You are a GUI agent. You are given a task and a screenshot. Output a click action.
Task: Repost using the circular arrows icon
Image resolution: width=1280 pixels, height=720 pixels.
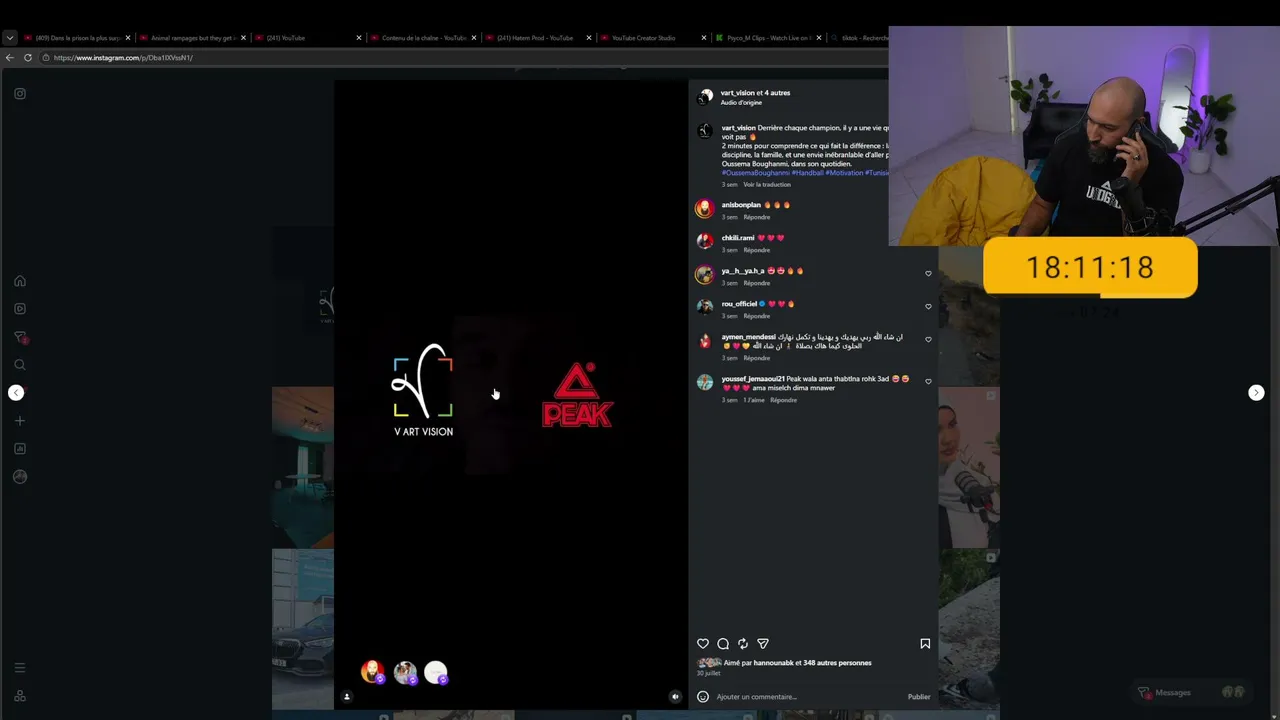point(743,644)
